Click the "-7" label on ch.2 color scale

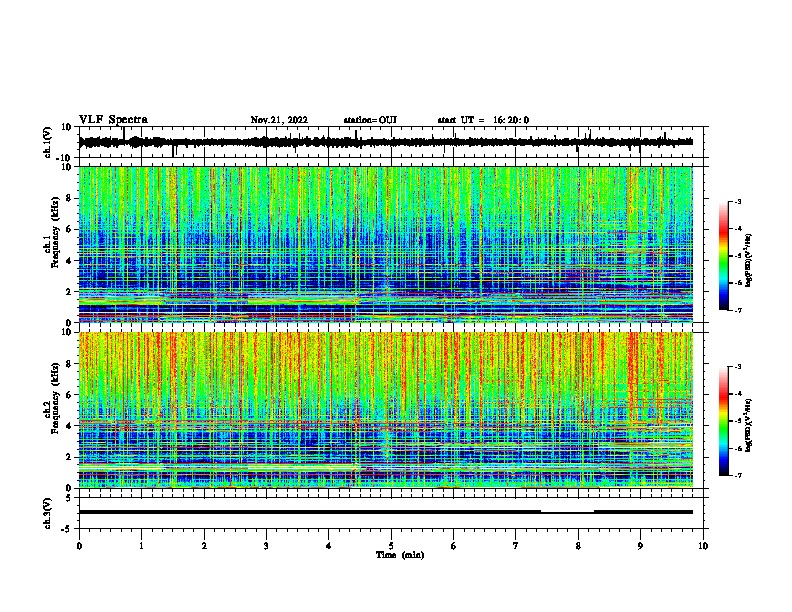tap(737, 475)
